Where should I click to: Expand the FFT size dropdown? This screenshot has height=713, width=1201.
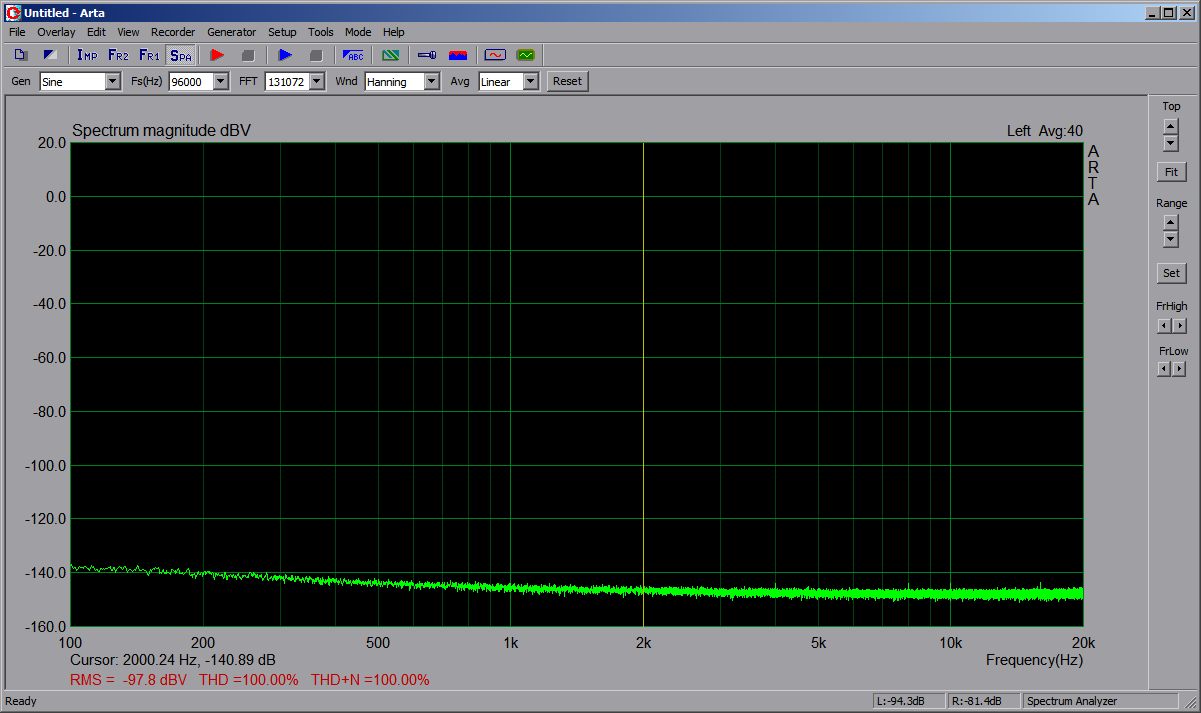(317, 82)
